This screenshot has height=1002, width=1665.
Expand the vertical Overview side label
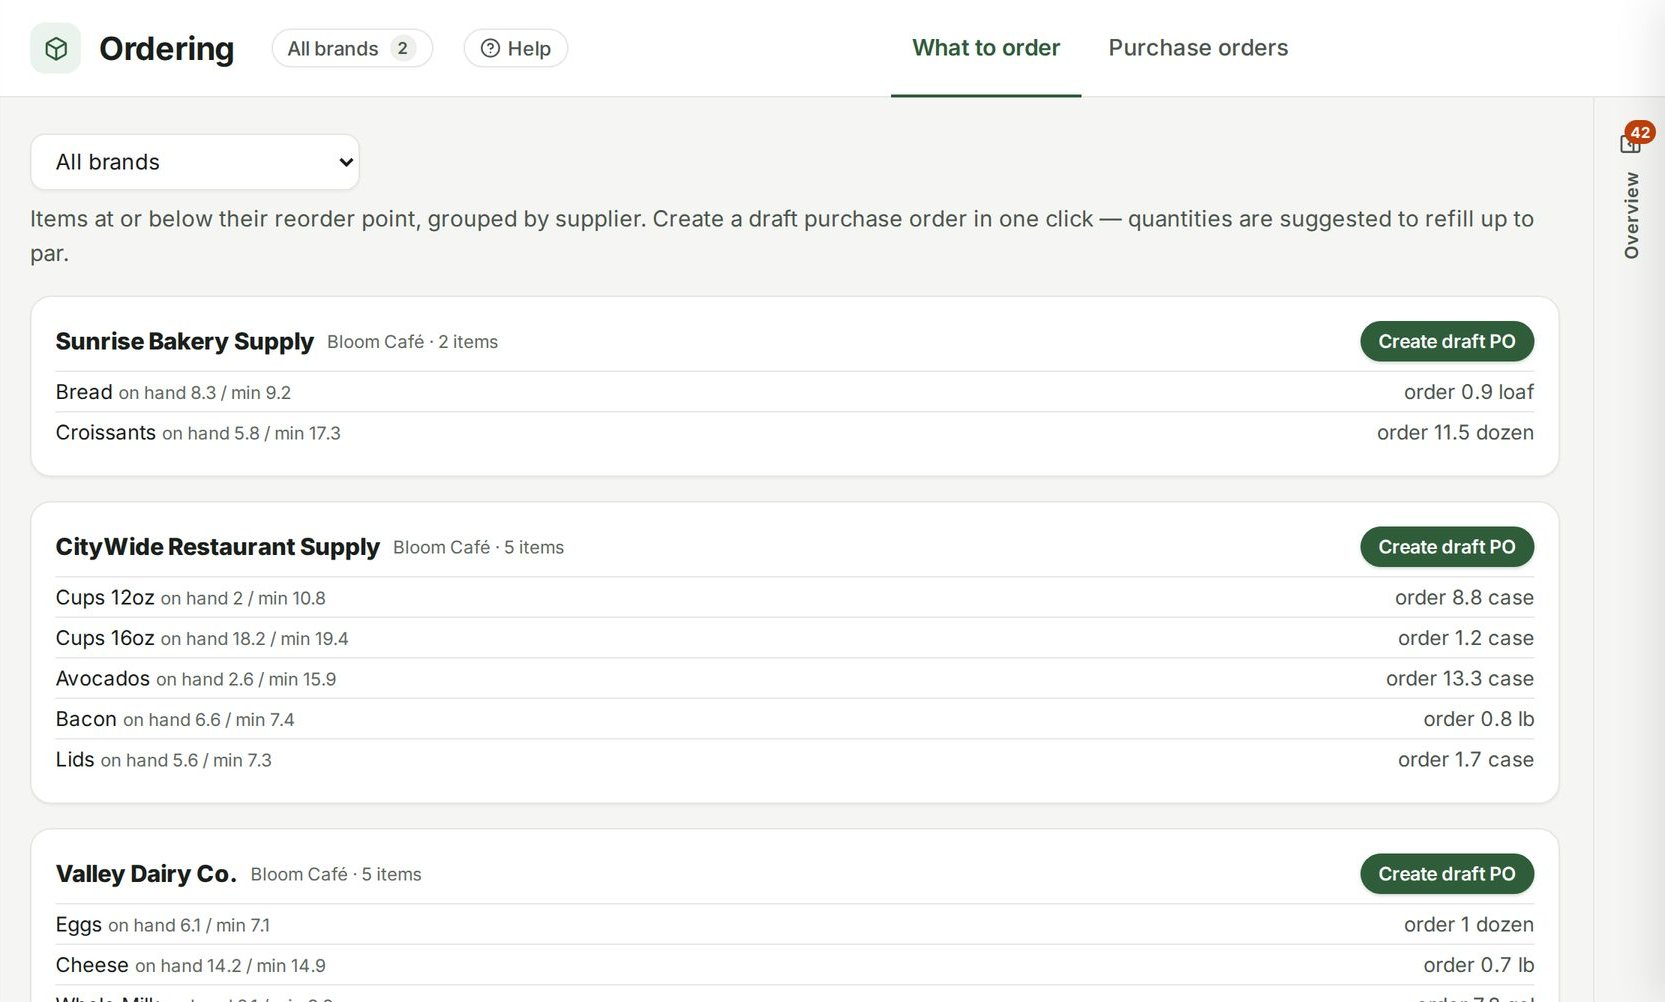pyautogui.click(x=1632, y=215)
